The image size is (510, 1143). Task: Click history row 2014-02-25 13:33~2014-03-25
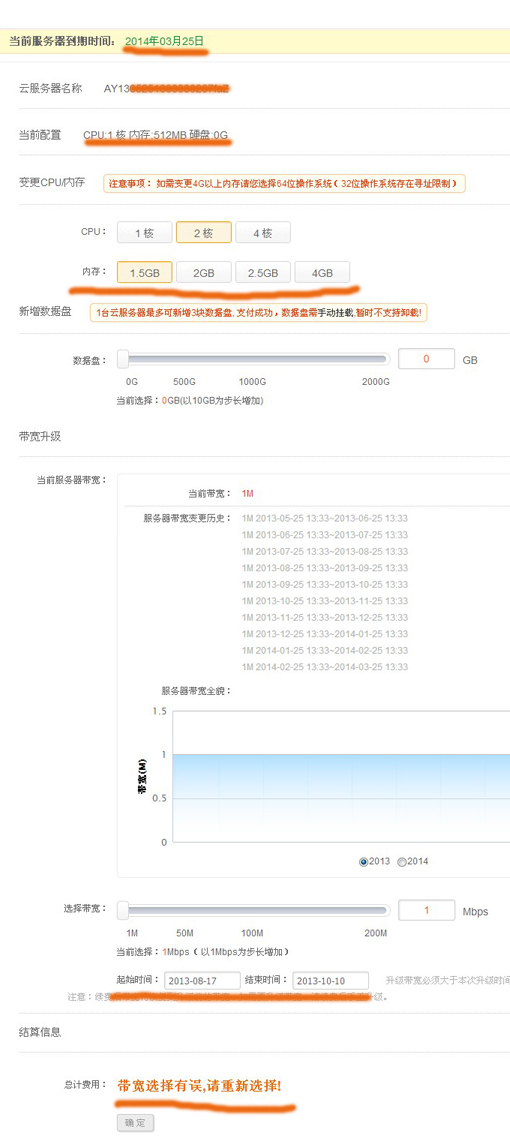325,667
